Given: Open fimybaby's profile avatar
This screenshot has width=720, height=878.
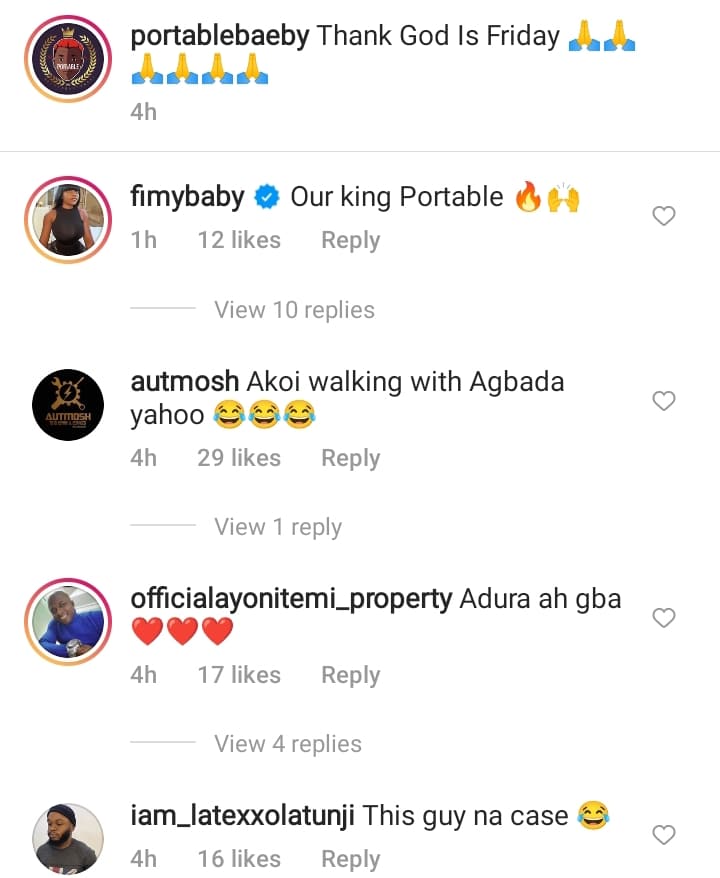Looking at the screenshot, I should (69, 218).
